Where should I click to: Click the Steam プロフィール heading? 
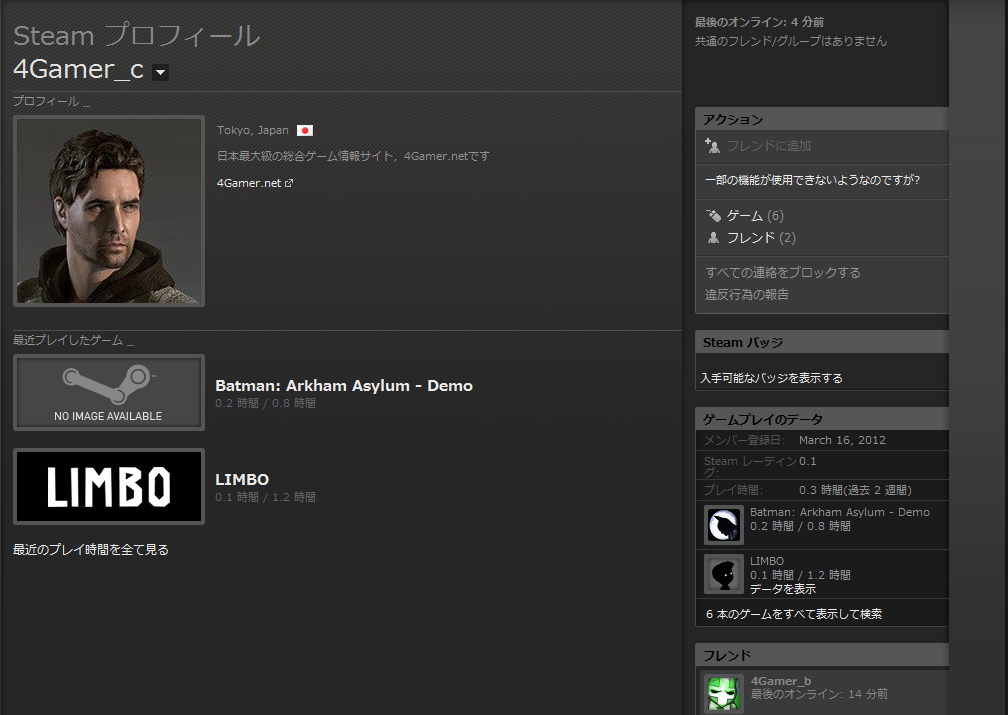(136, 35)
